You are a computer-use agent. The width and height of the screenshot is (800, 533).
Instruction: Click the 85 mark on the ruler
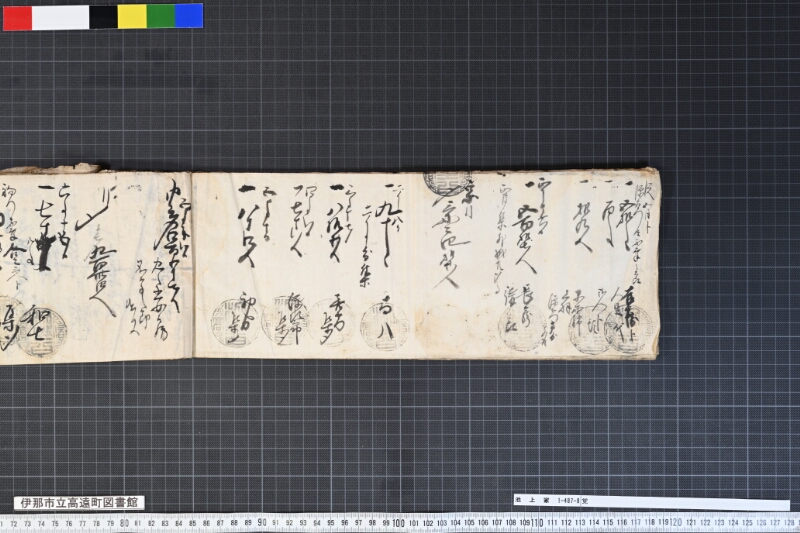192,523
